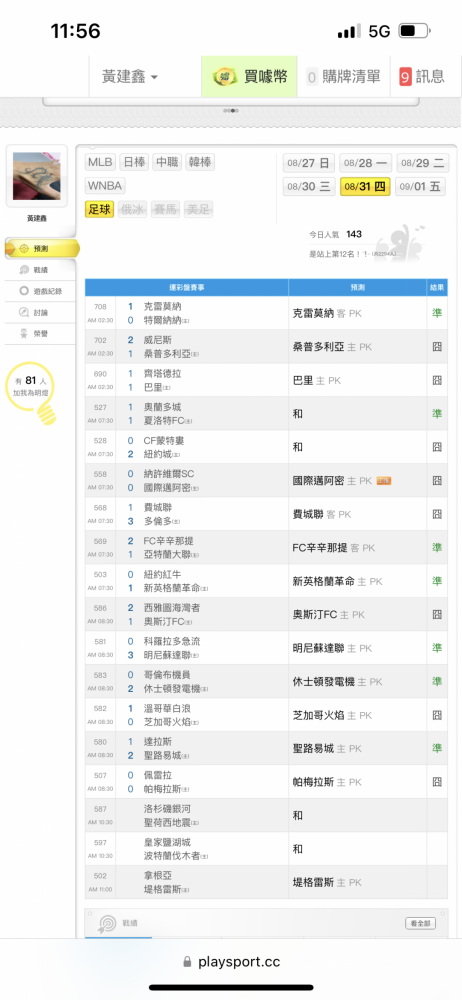The height and width of the screenshot is (1000, 462).
Task: Click the 今日人氣 143 popularity count
Action: pos(335,235)
